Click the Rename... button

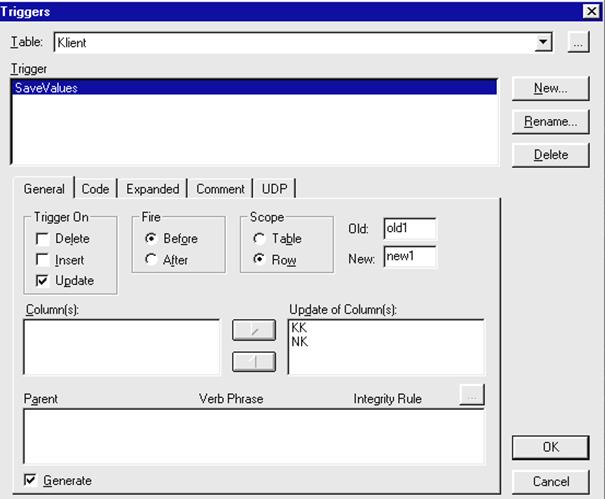[551, 122]
